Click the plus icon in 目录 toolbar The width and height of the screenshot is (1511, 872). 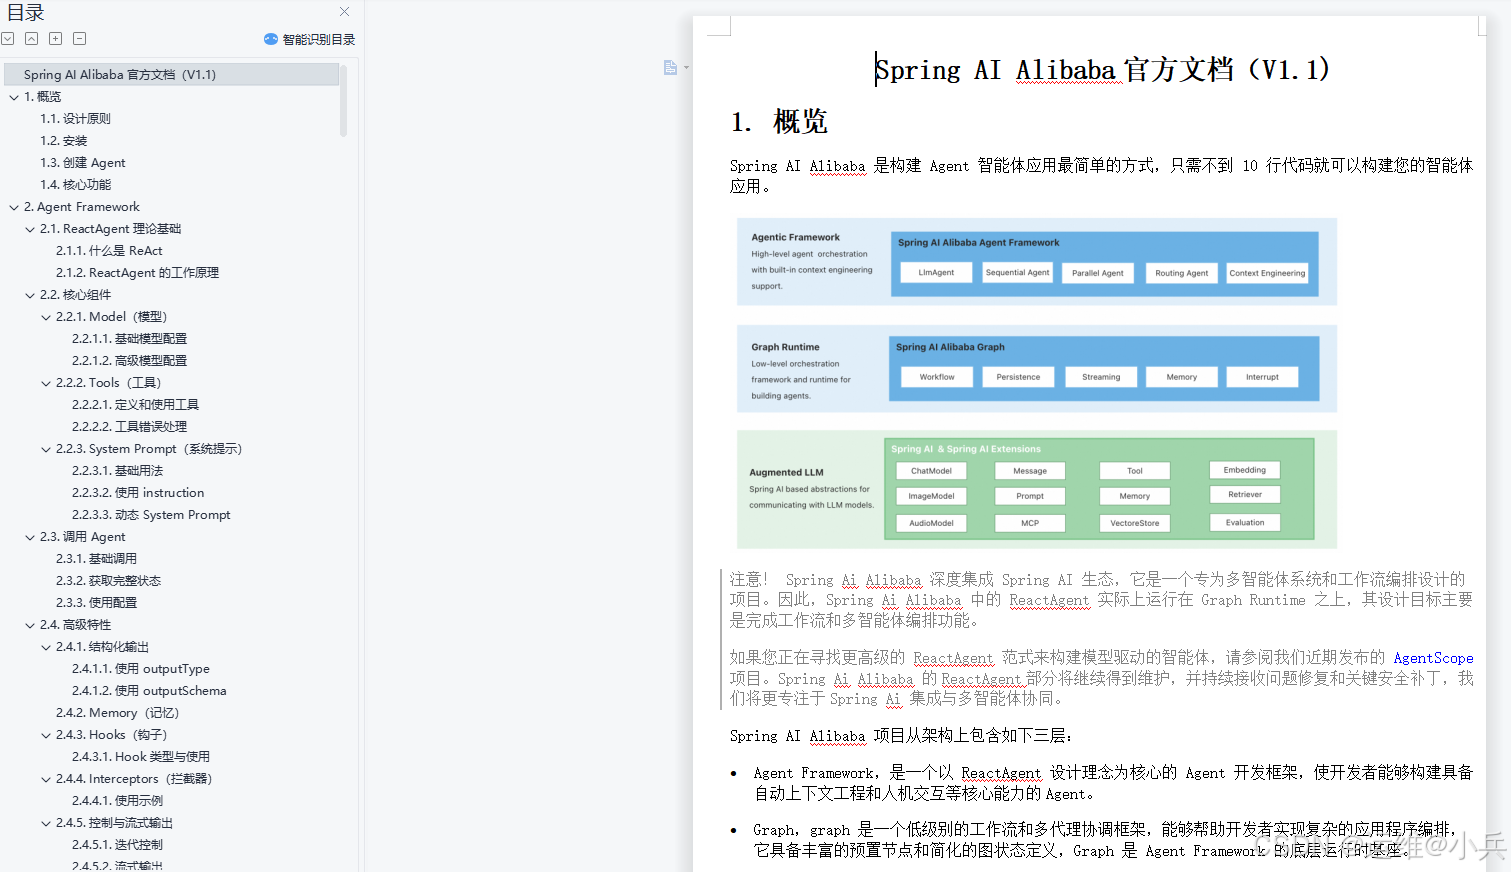(x=56, y=39)
